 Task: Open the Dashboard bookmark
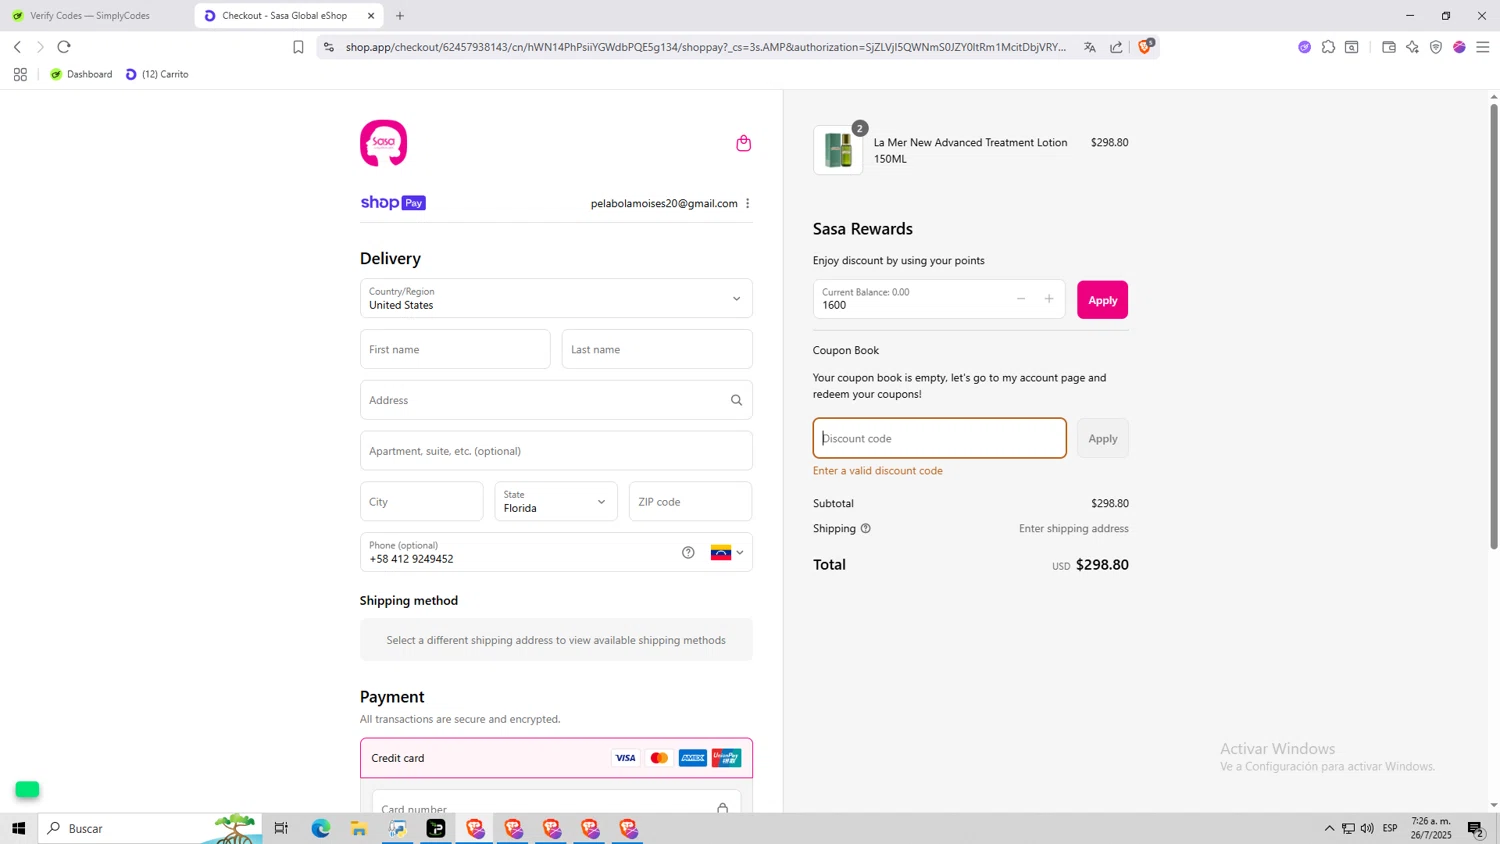pyautogui.click(x=81, y=74)
